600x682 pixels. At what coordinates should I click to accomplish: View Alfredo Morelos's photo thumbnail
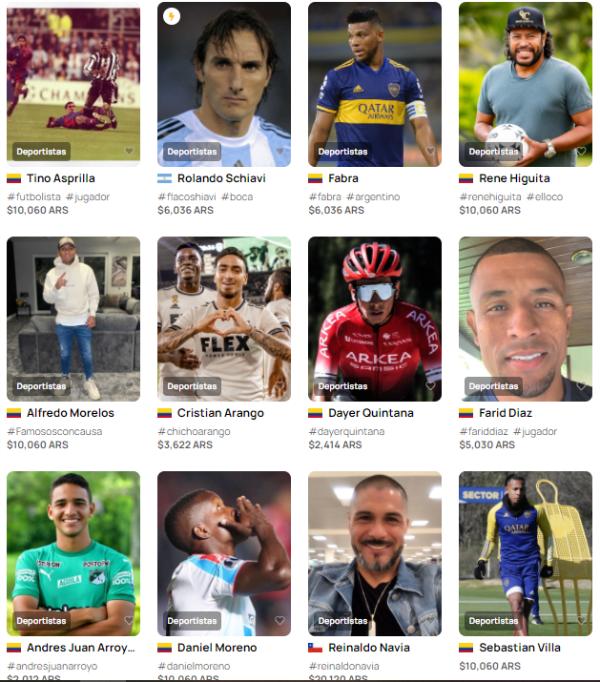point(74,319)
